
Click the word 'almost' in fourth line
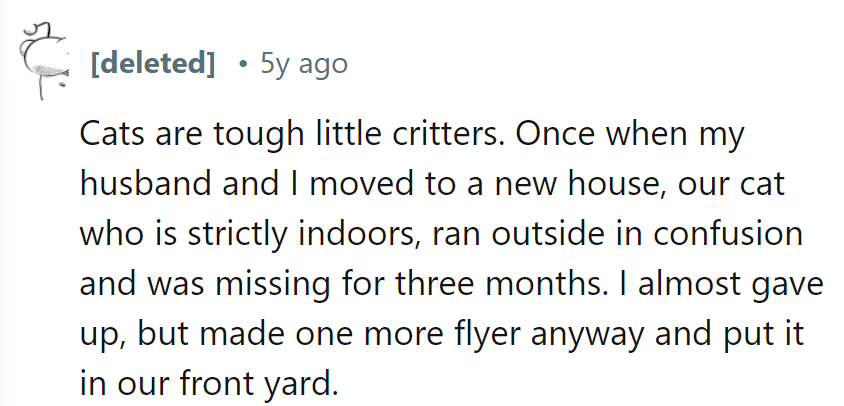pyautogui.click(x=682, y=283)
